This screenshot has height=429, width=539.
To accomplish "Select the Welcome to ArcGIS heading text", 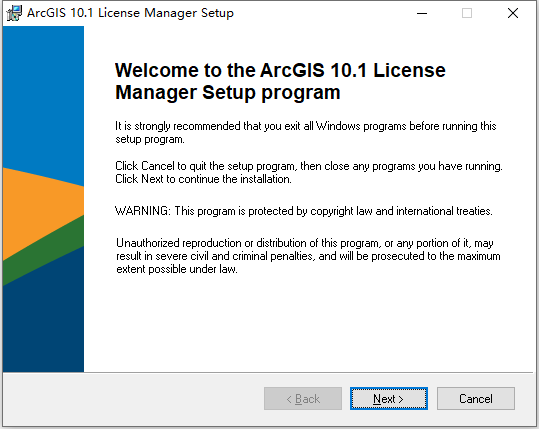I will tap(280, 81).
